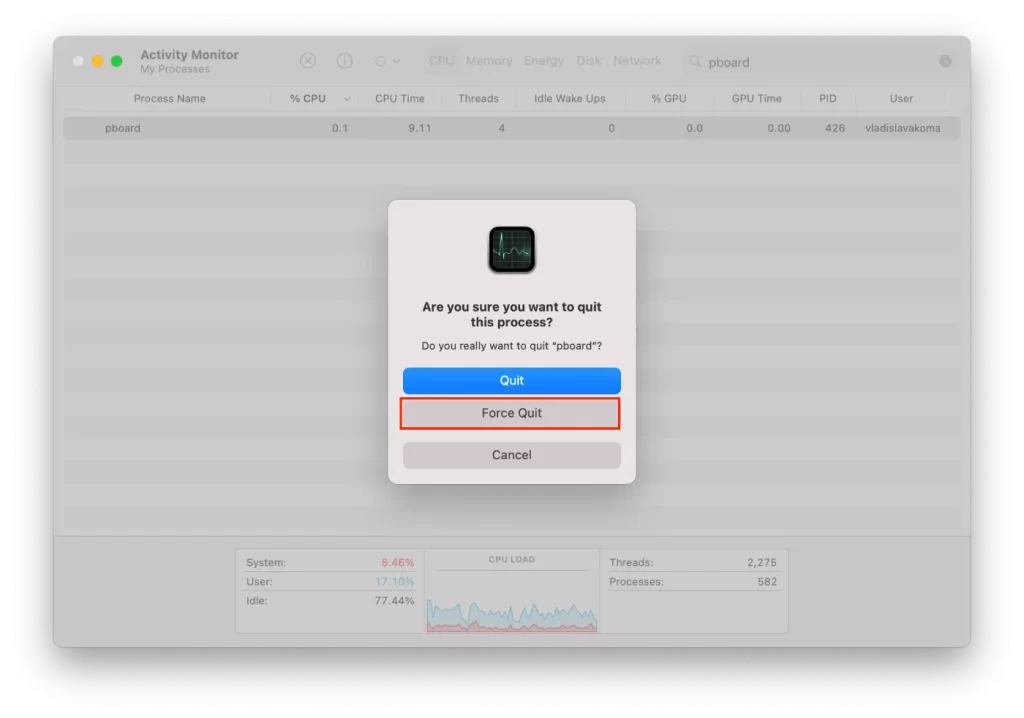
Task: Sort by Threads column header
Action: 478,99
